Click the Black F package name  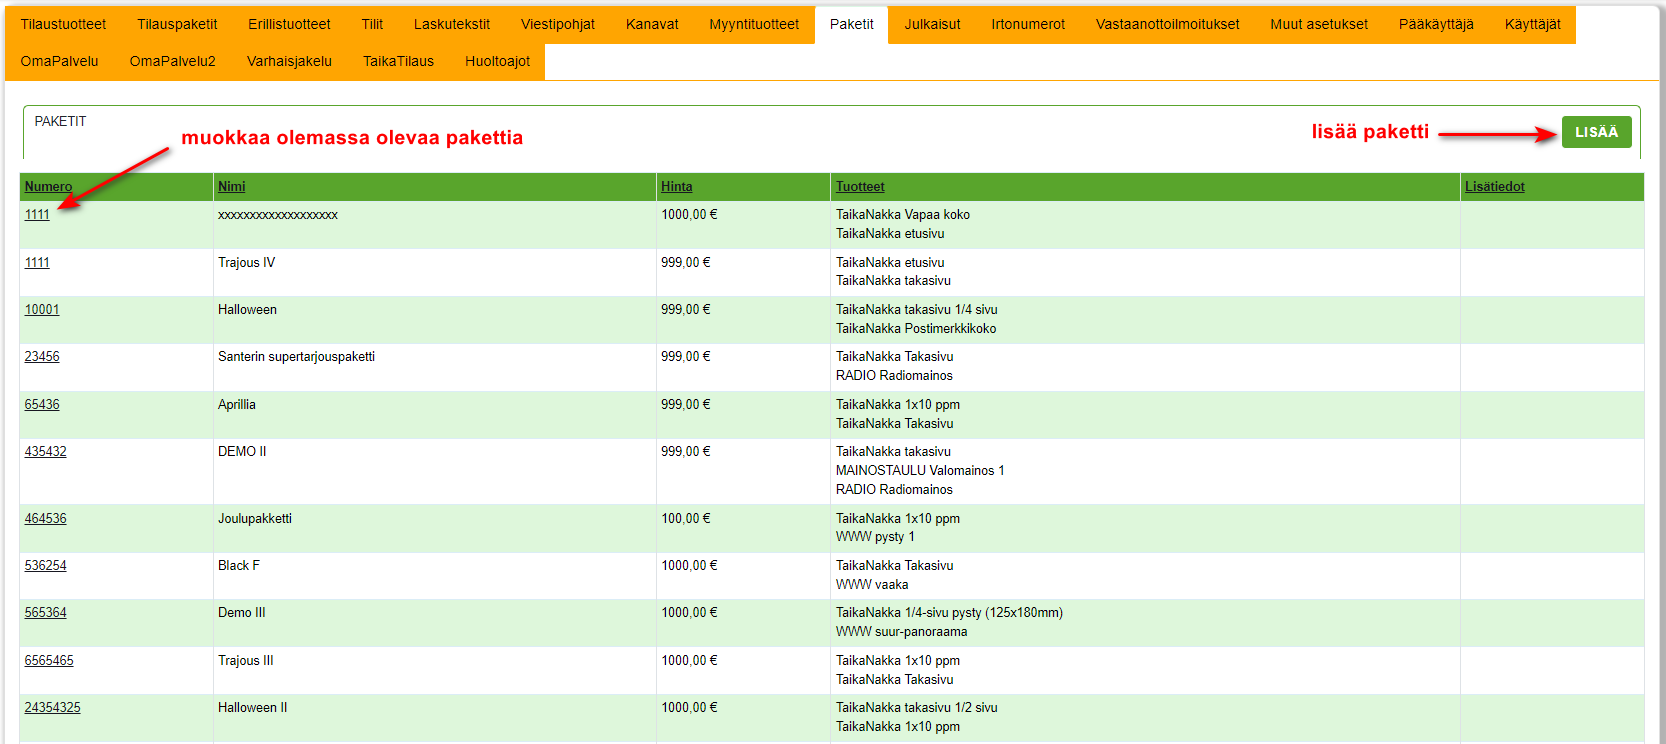pyautogui.click(x=239, y=566)
